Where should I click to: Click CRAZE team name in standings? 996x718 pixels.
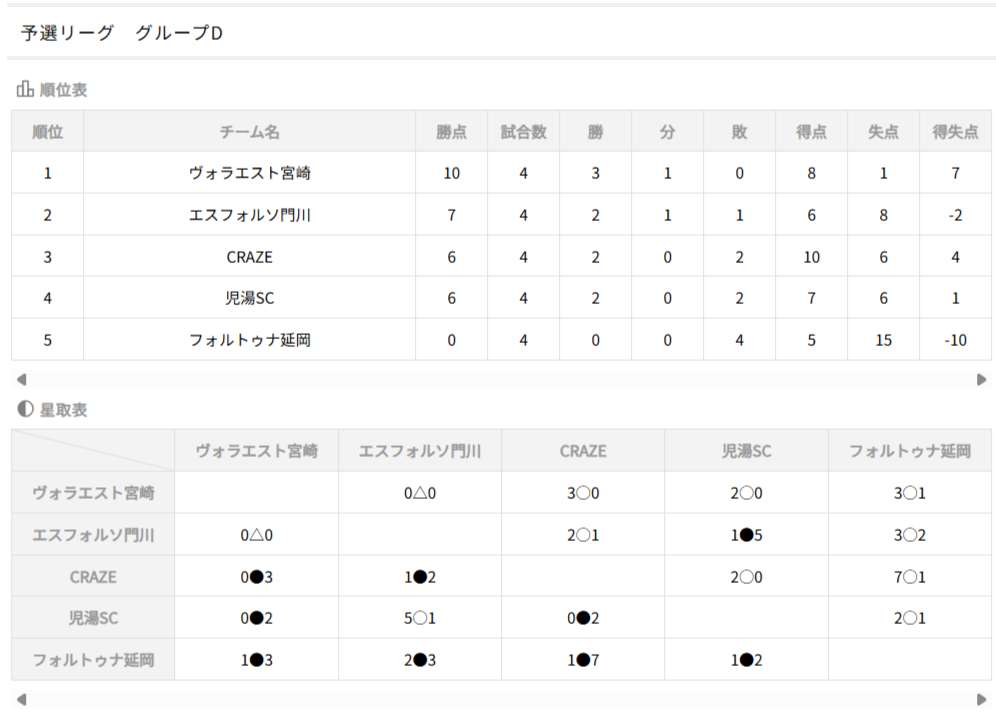tap(249, 257)
